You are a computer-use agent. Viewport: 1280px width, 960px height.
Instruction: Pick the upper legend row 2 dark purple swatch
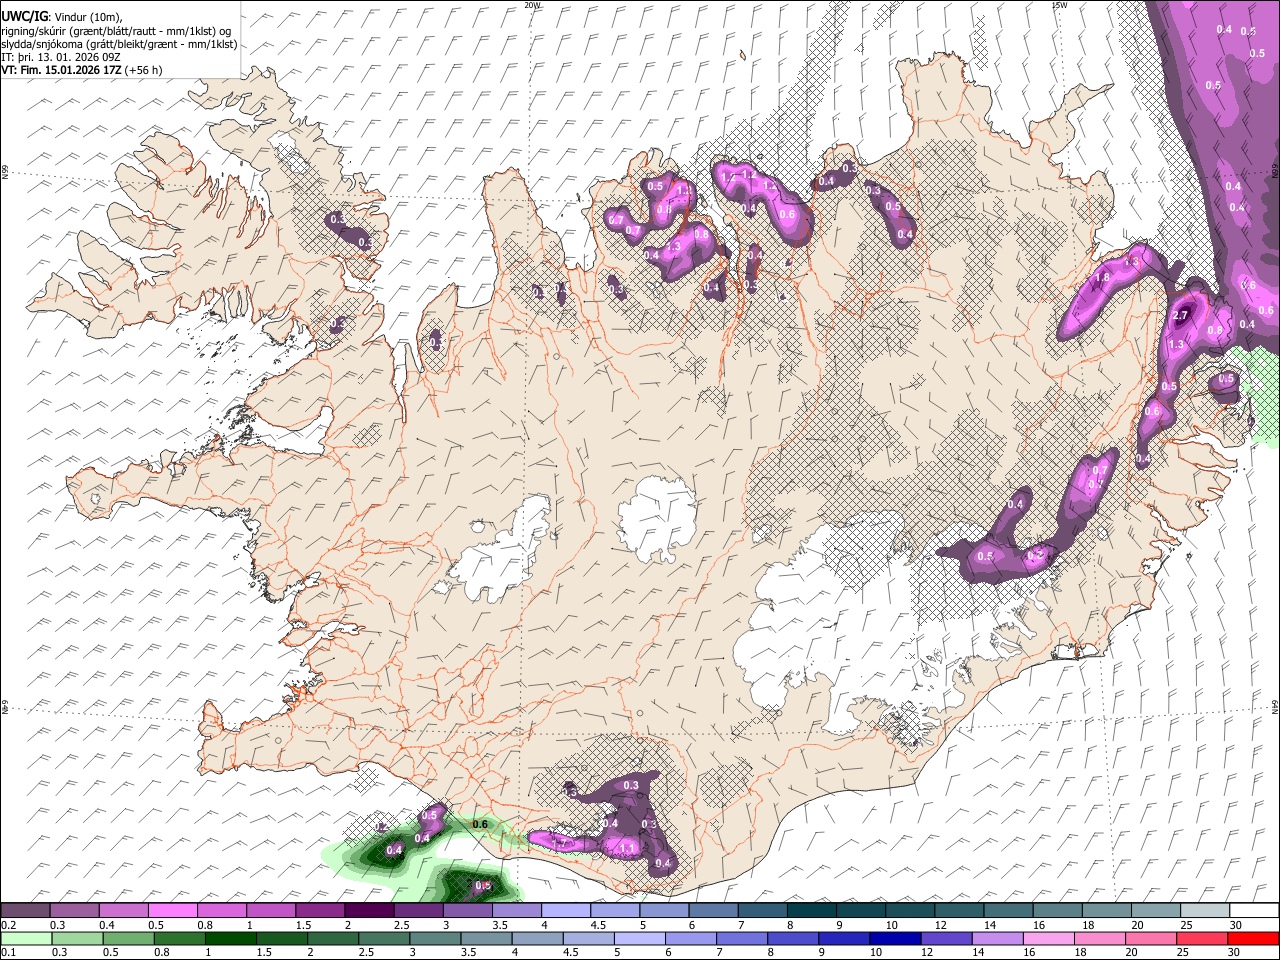pyautogui.click(x=370, y=910)
